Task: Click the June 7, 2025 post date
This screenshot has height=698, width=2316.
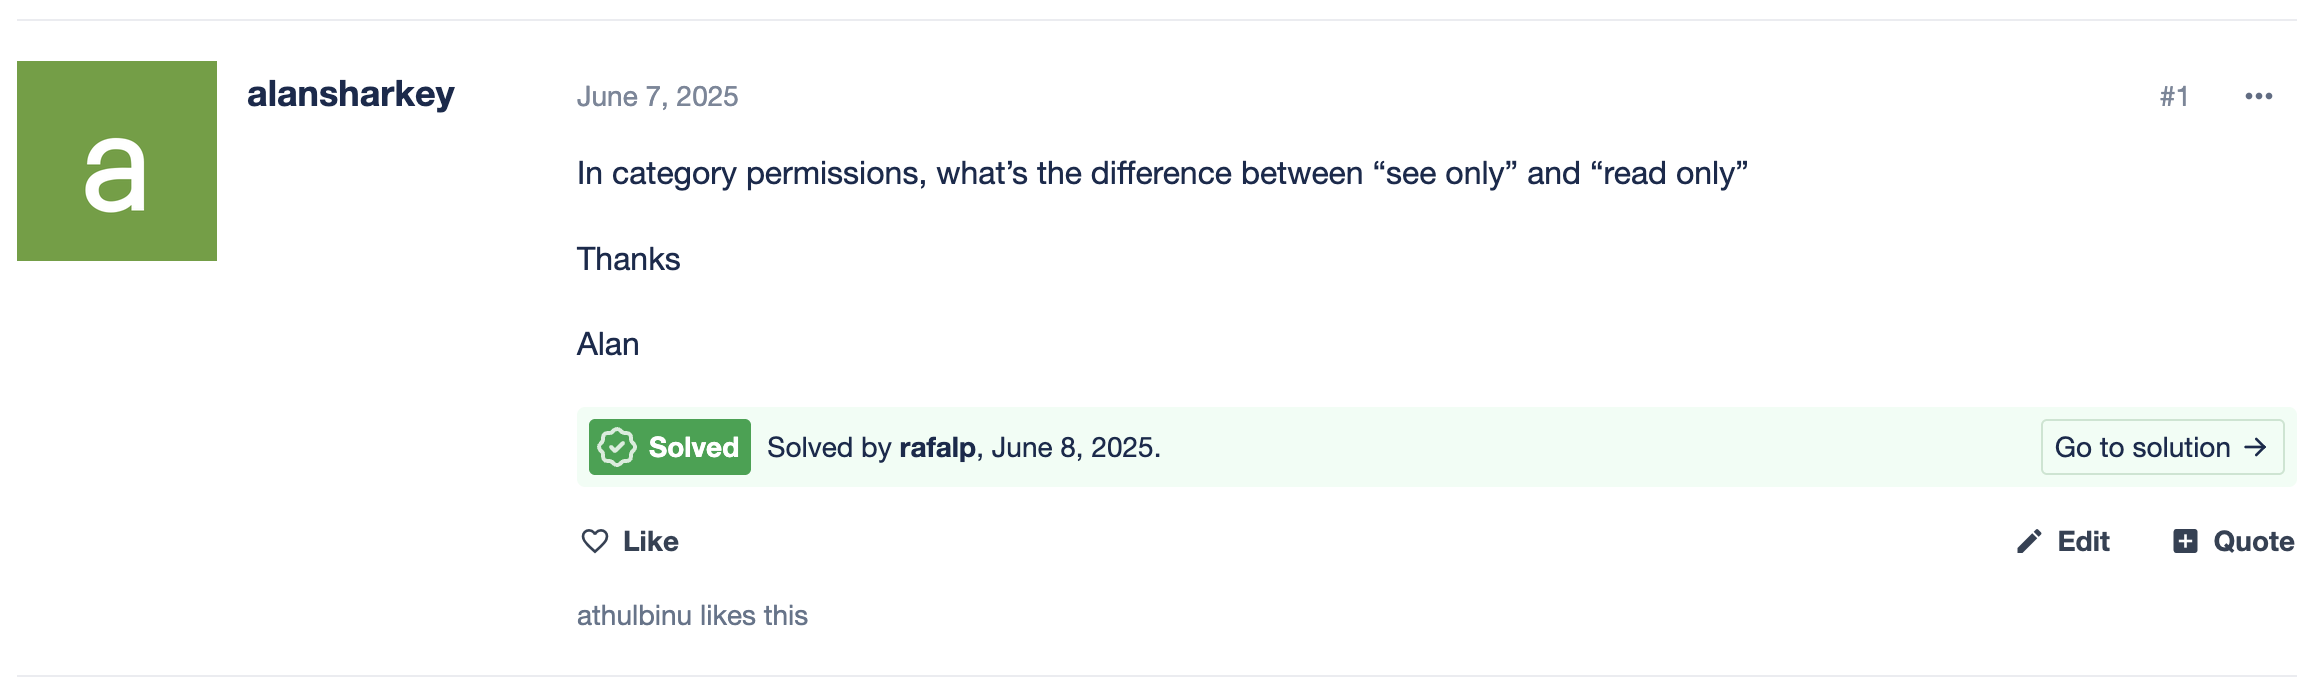Action: [657, 96]
